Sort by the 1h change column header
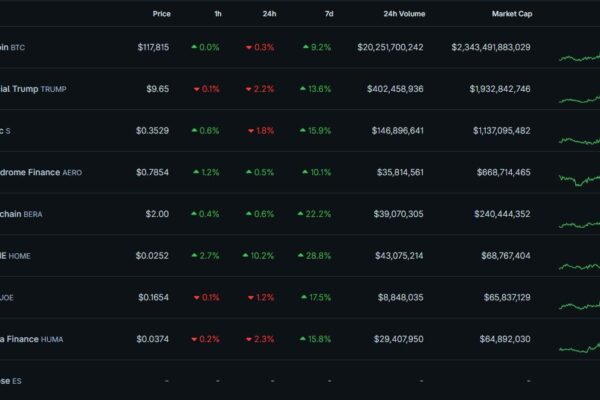 click(218, 14)
